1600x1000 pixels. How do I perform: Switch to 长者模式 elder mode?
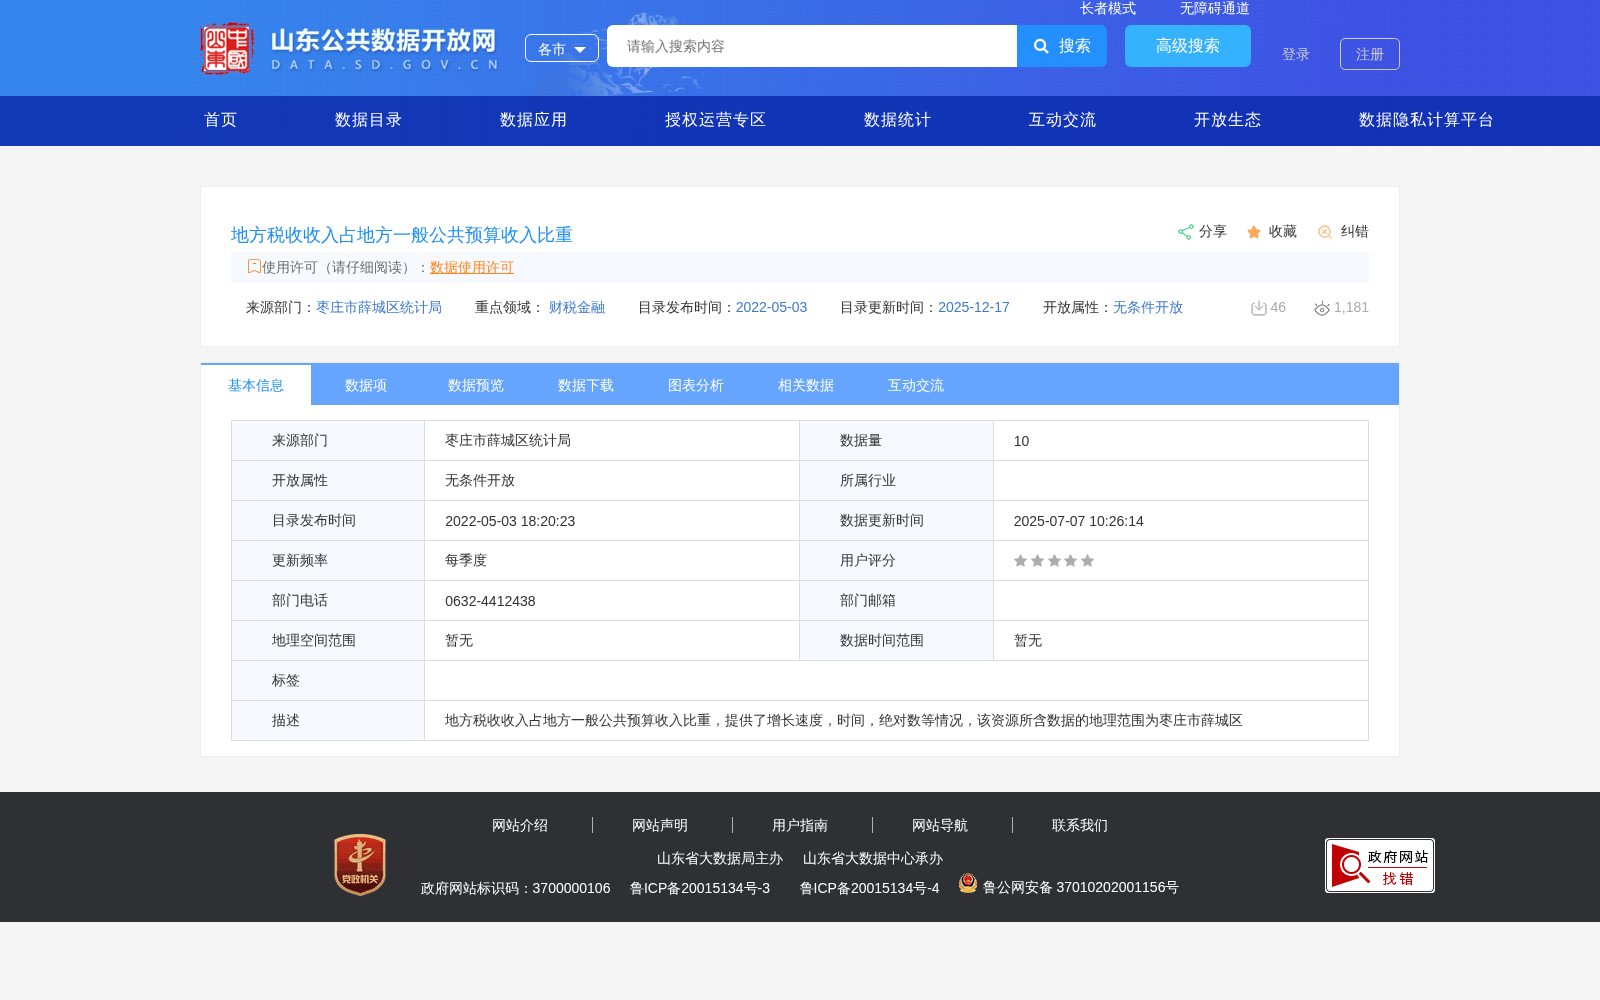[x=1108, y=9]
